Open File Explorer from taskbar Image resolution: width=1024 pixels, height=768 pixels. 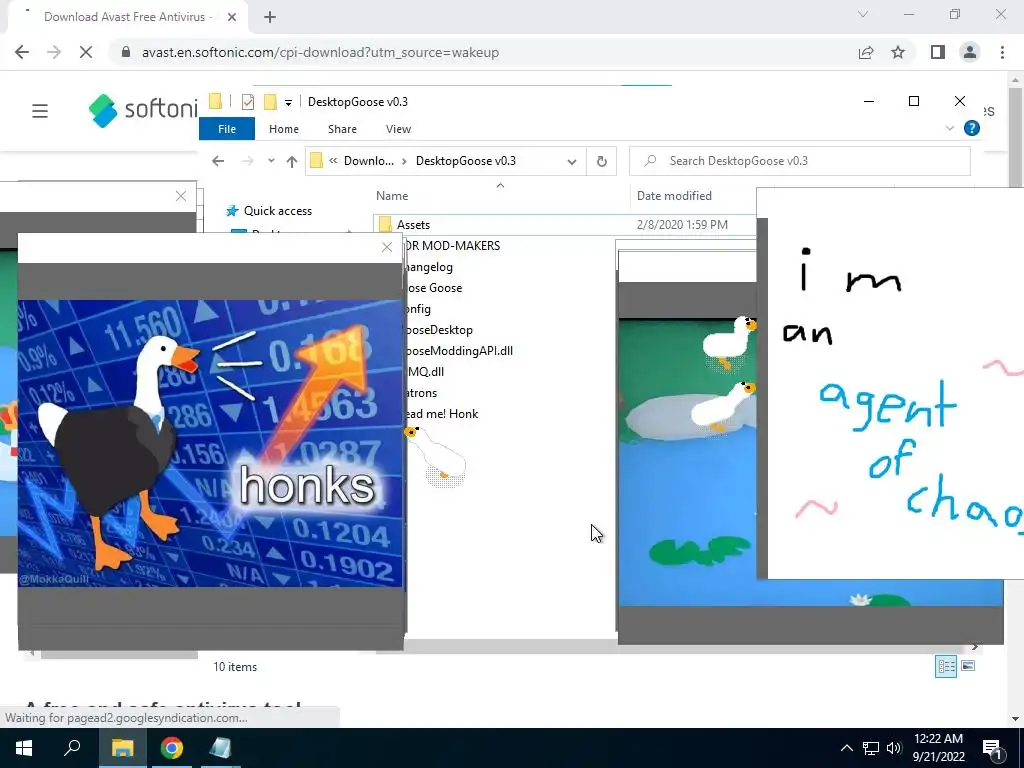121,748
